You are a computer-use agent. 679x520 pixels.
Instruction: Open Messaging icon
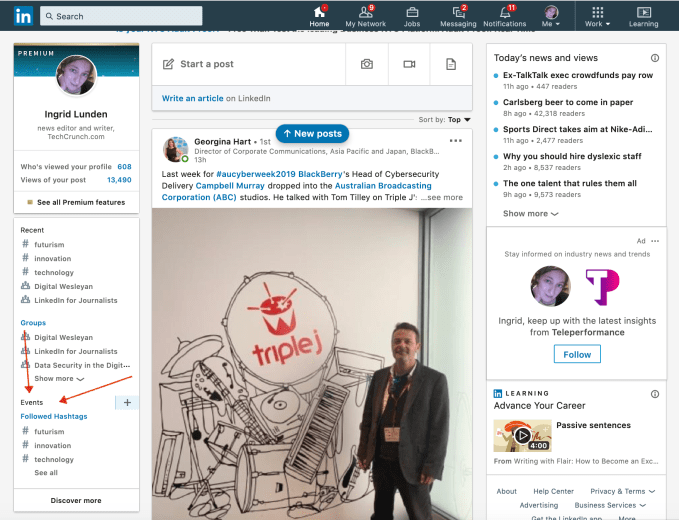click(x=458, y=12)
